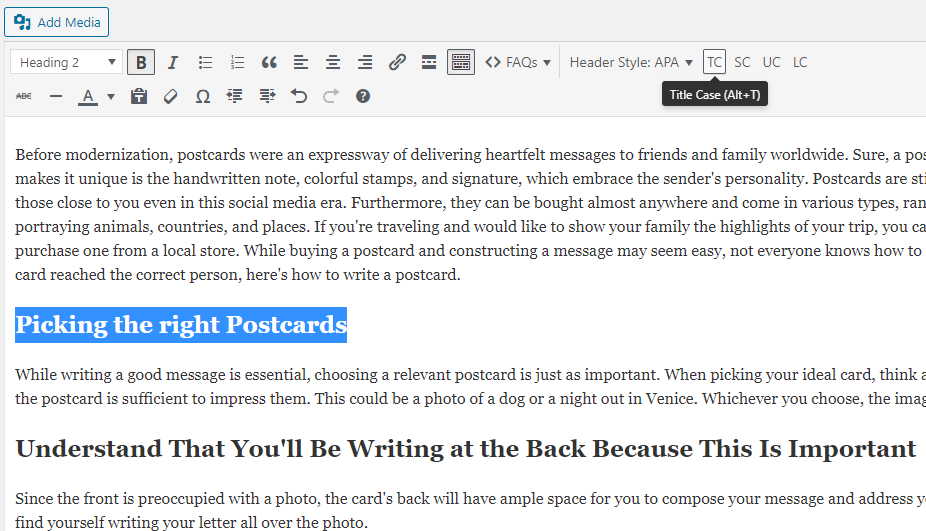This screenshot has height=531, width=926.
Task: Align text left
Action: point(301,62)
